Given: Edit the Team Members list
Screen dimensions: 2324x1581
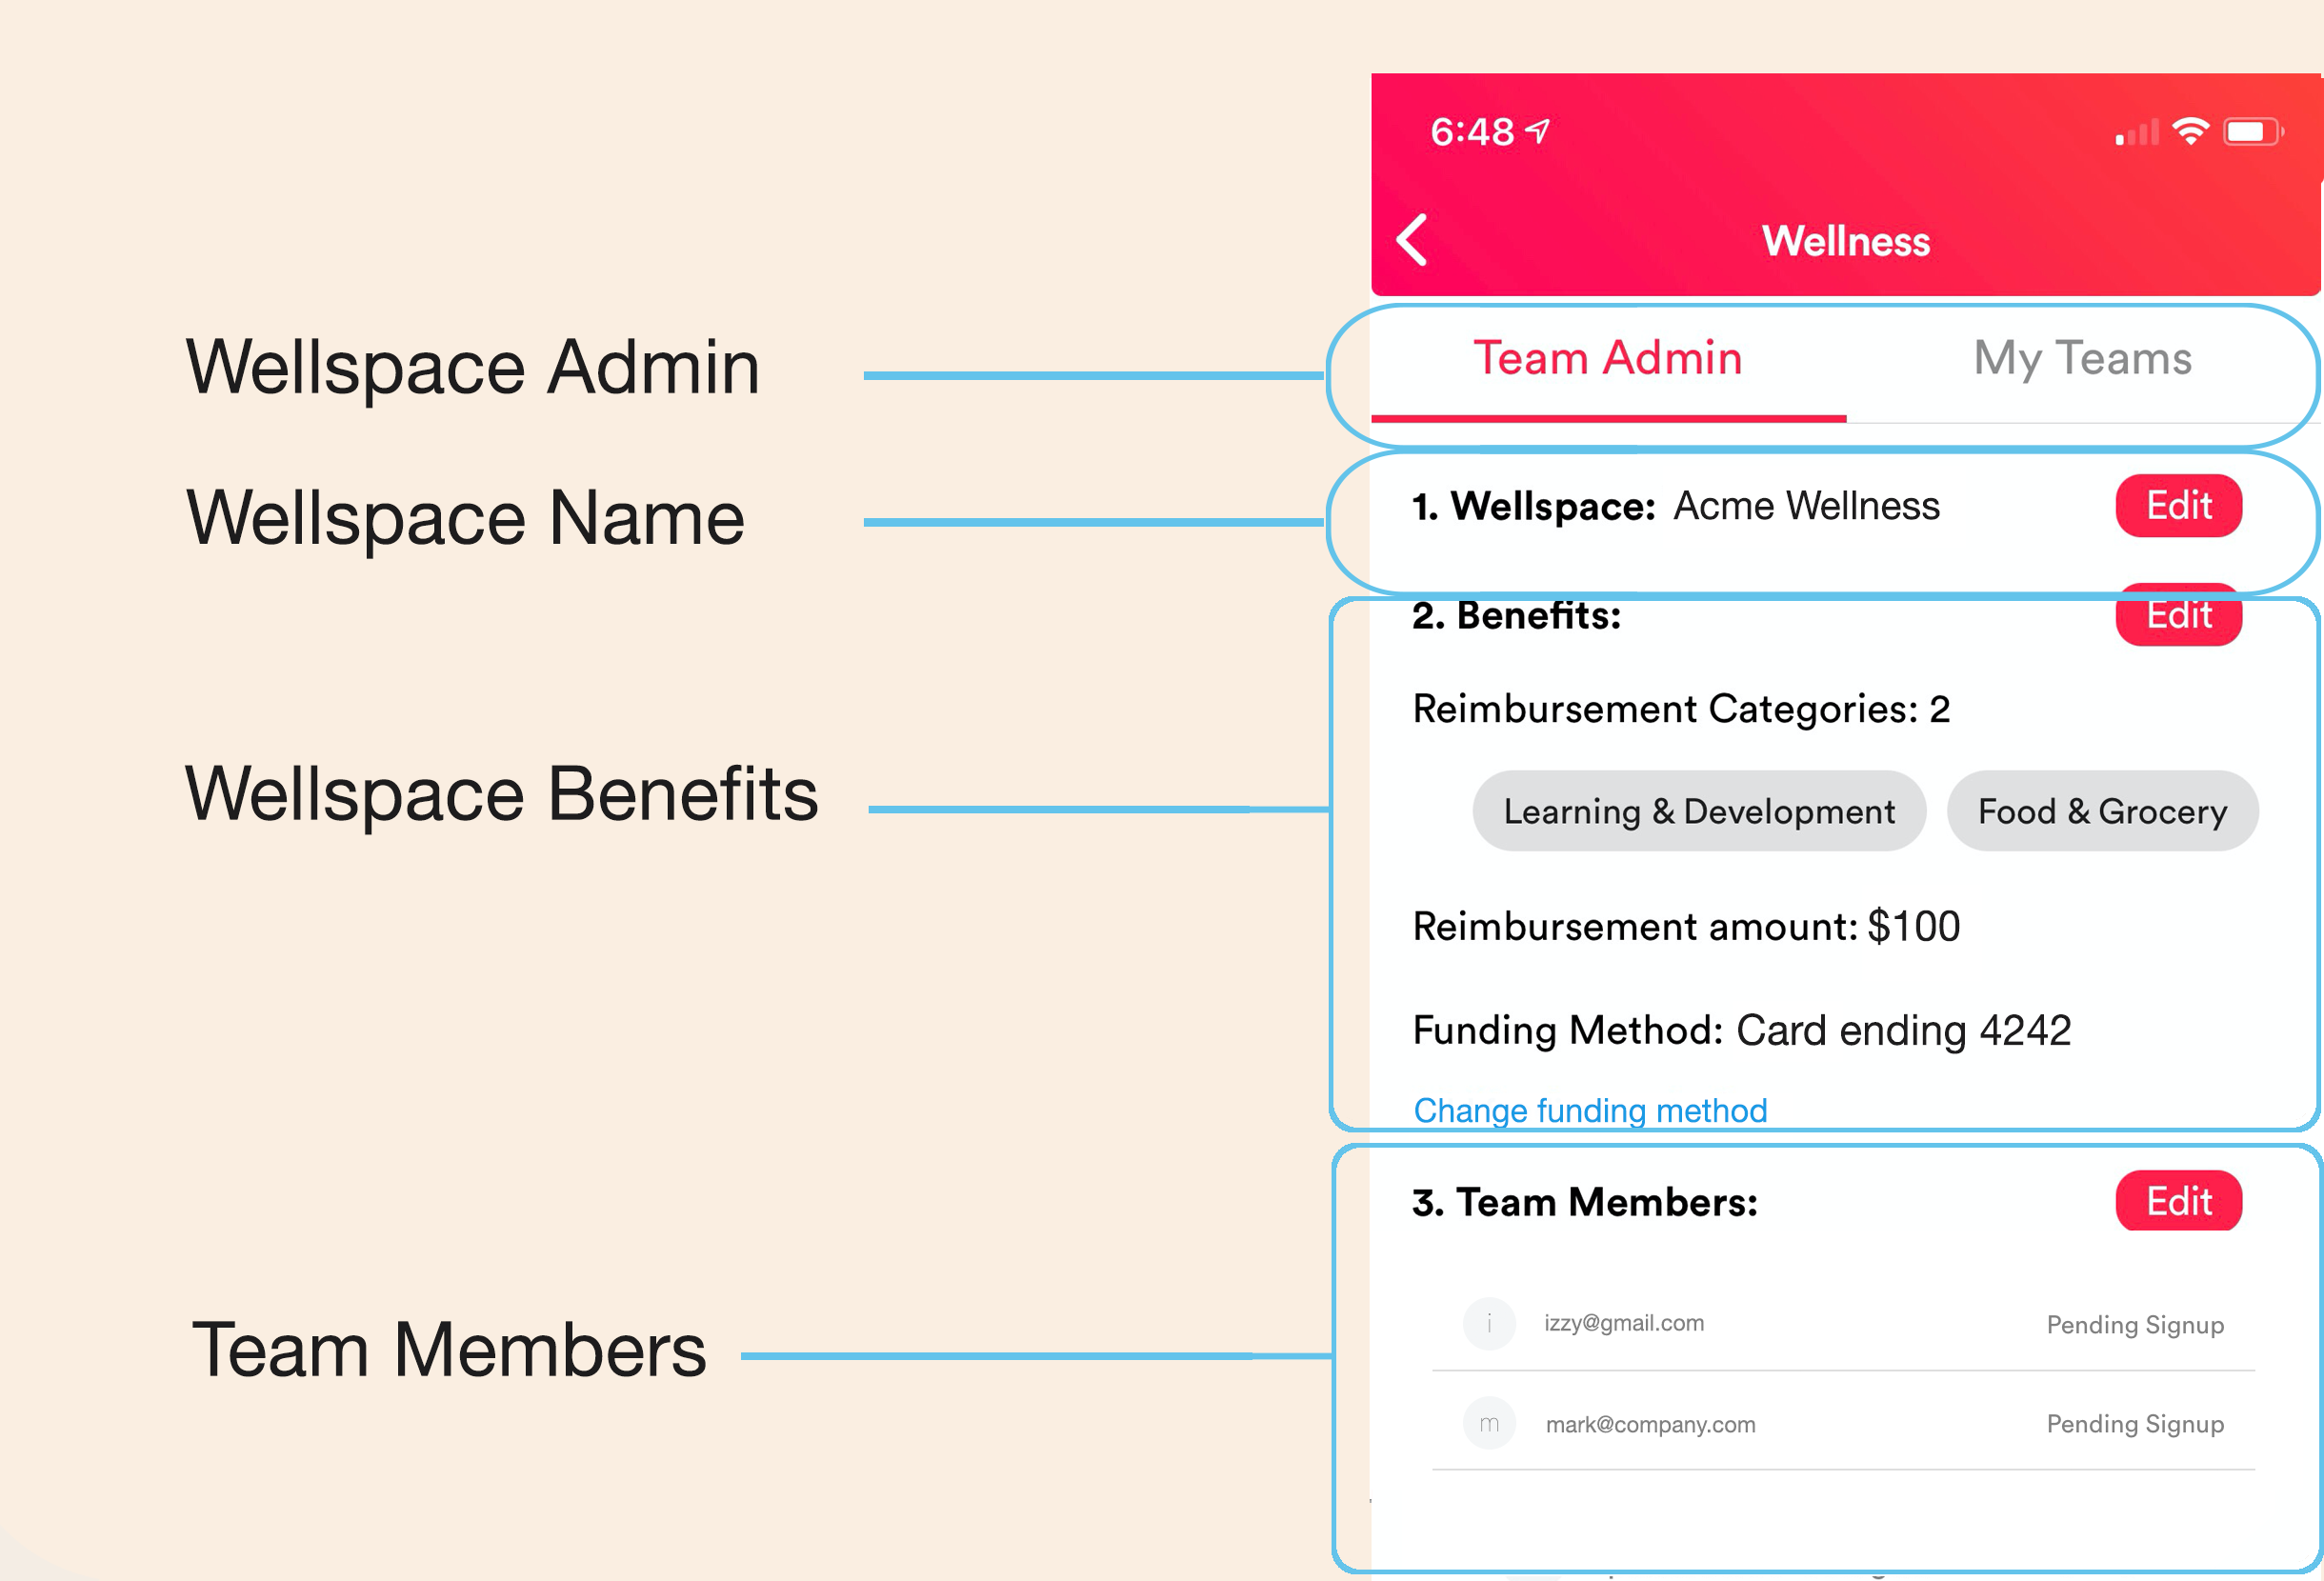Looking at the screenshot, I should [2178, 1201].
